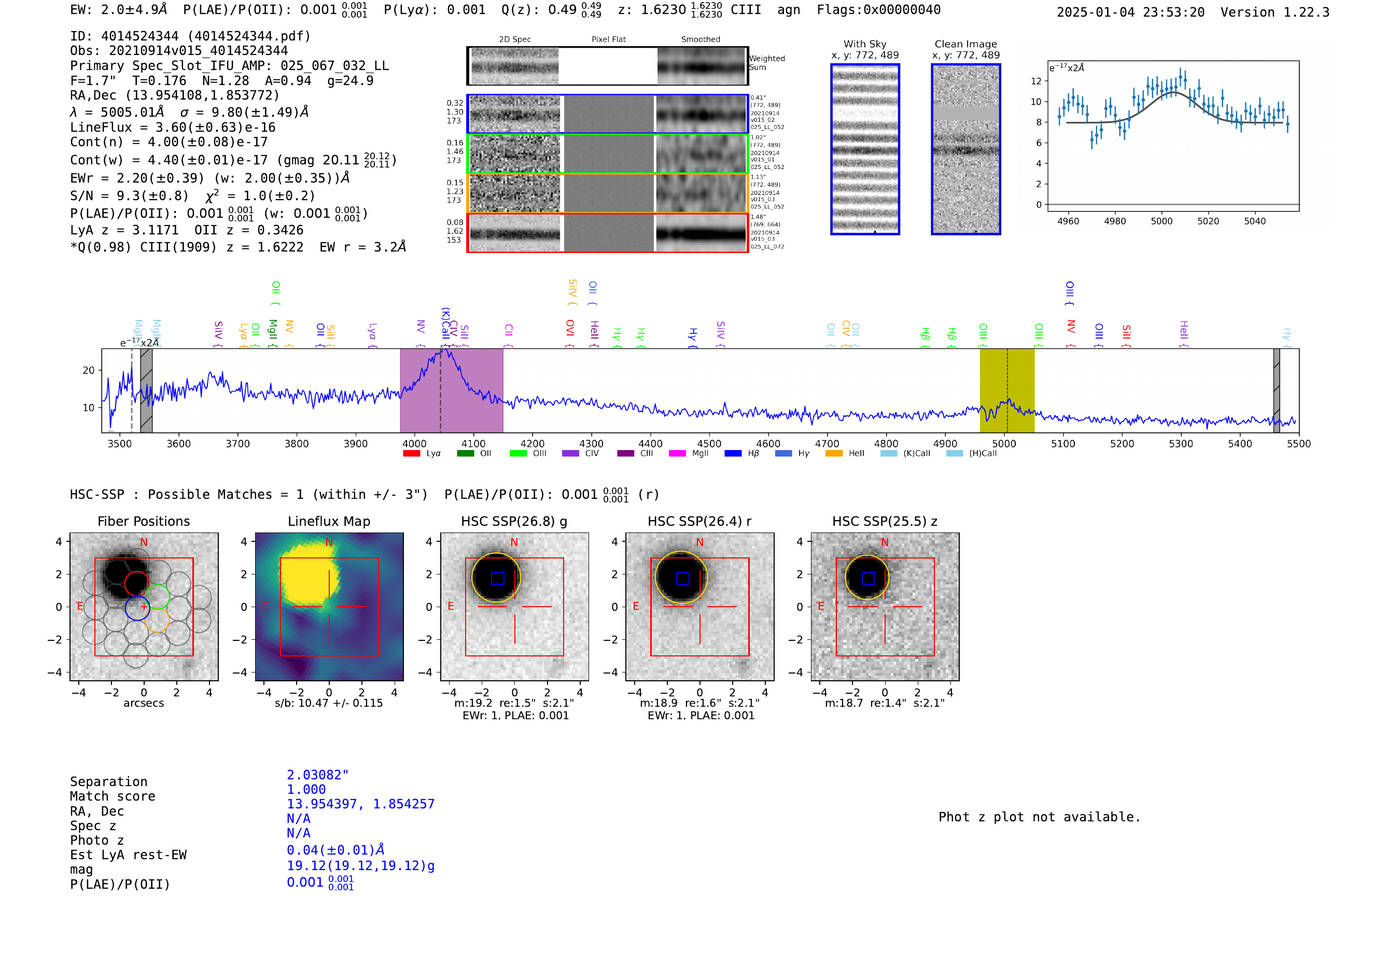Click the Phot z plot not available message
1400x953 pixels.
(x=1039, y=817)
